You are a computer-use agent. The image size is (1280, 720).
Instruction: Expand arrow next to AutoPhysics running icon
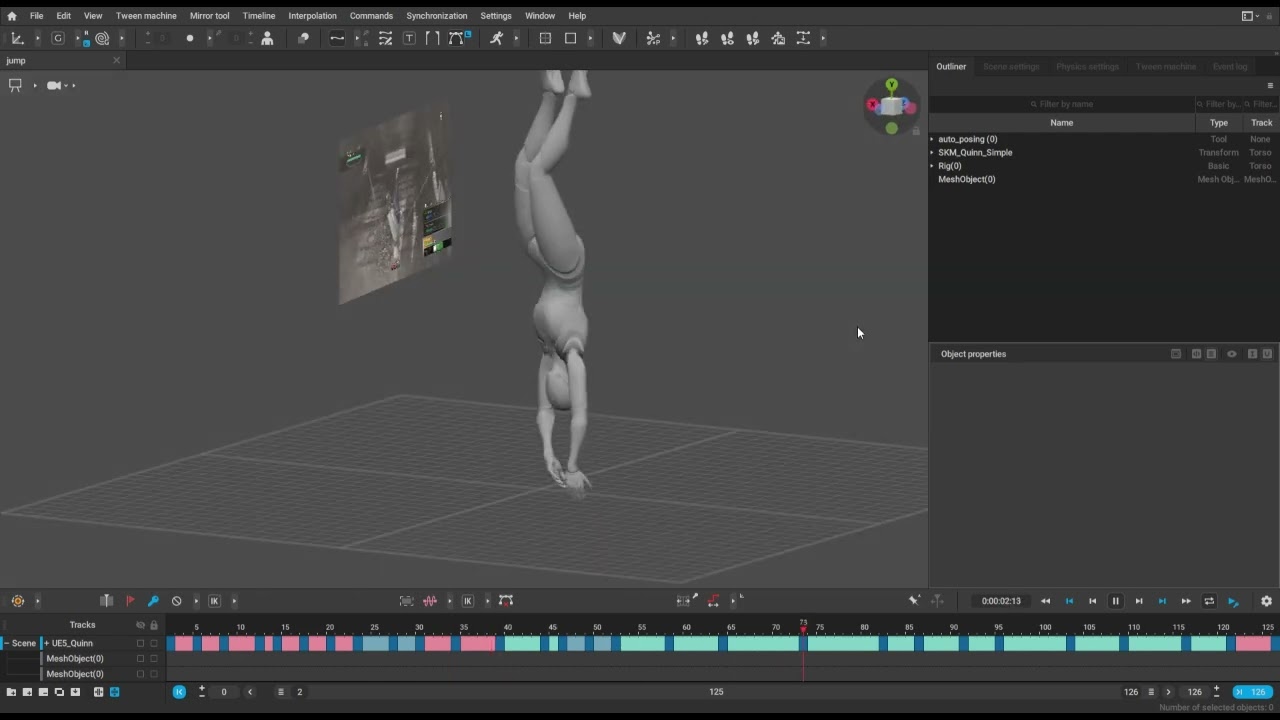pyautogui.click(x=516, y=38)
